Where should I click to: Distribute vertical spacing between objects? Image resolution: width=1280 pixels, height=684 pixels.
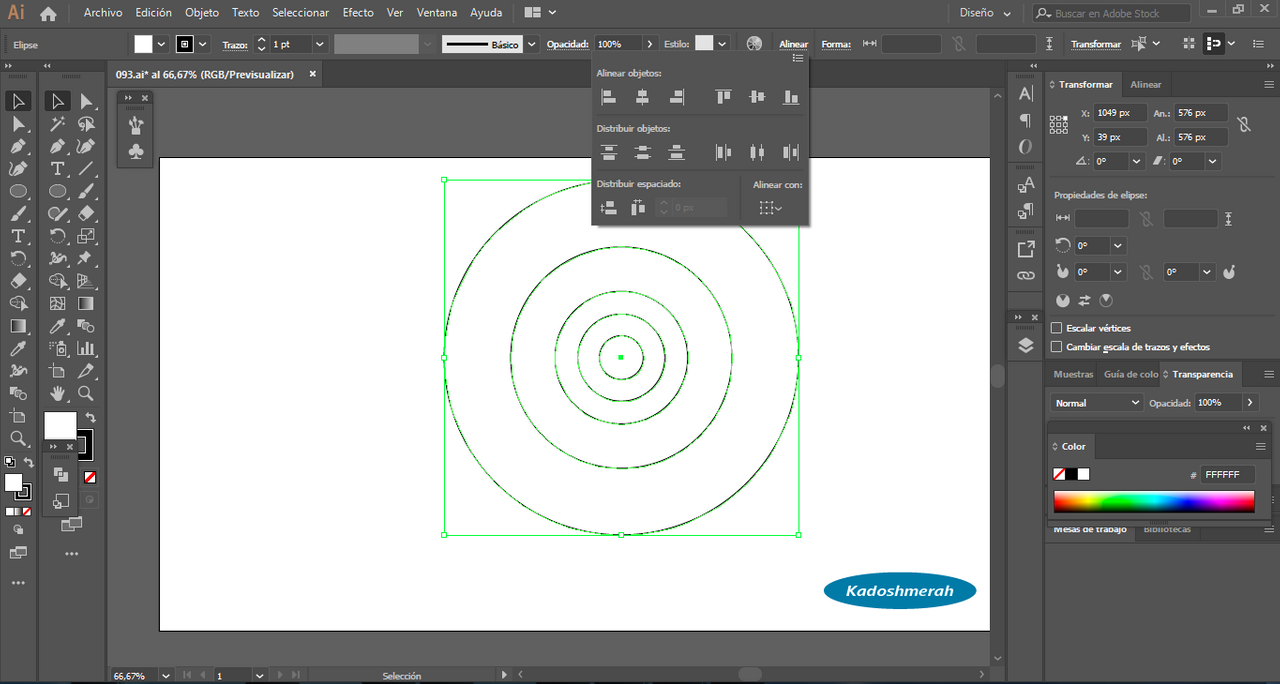click(608, 208)
